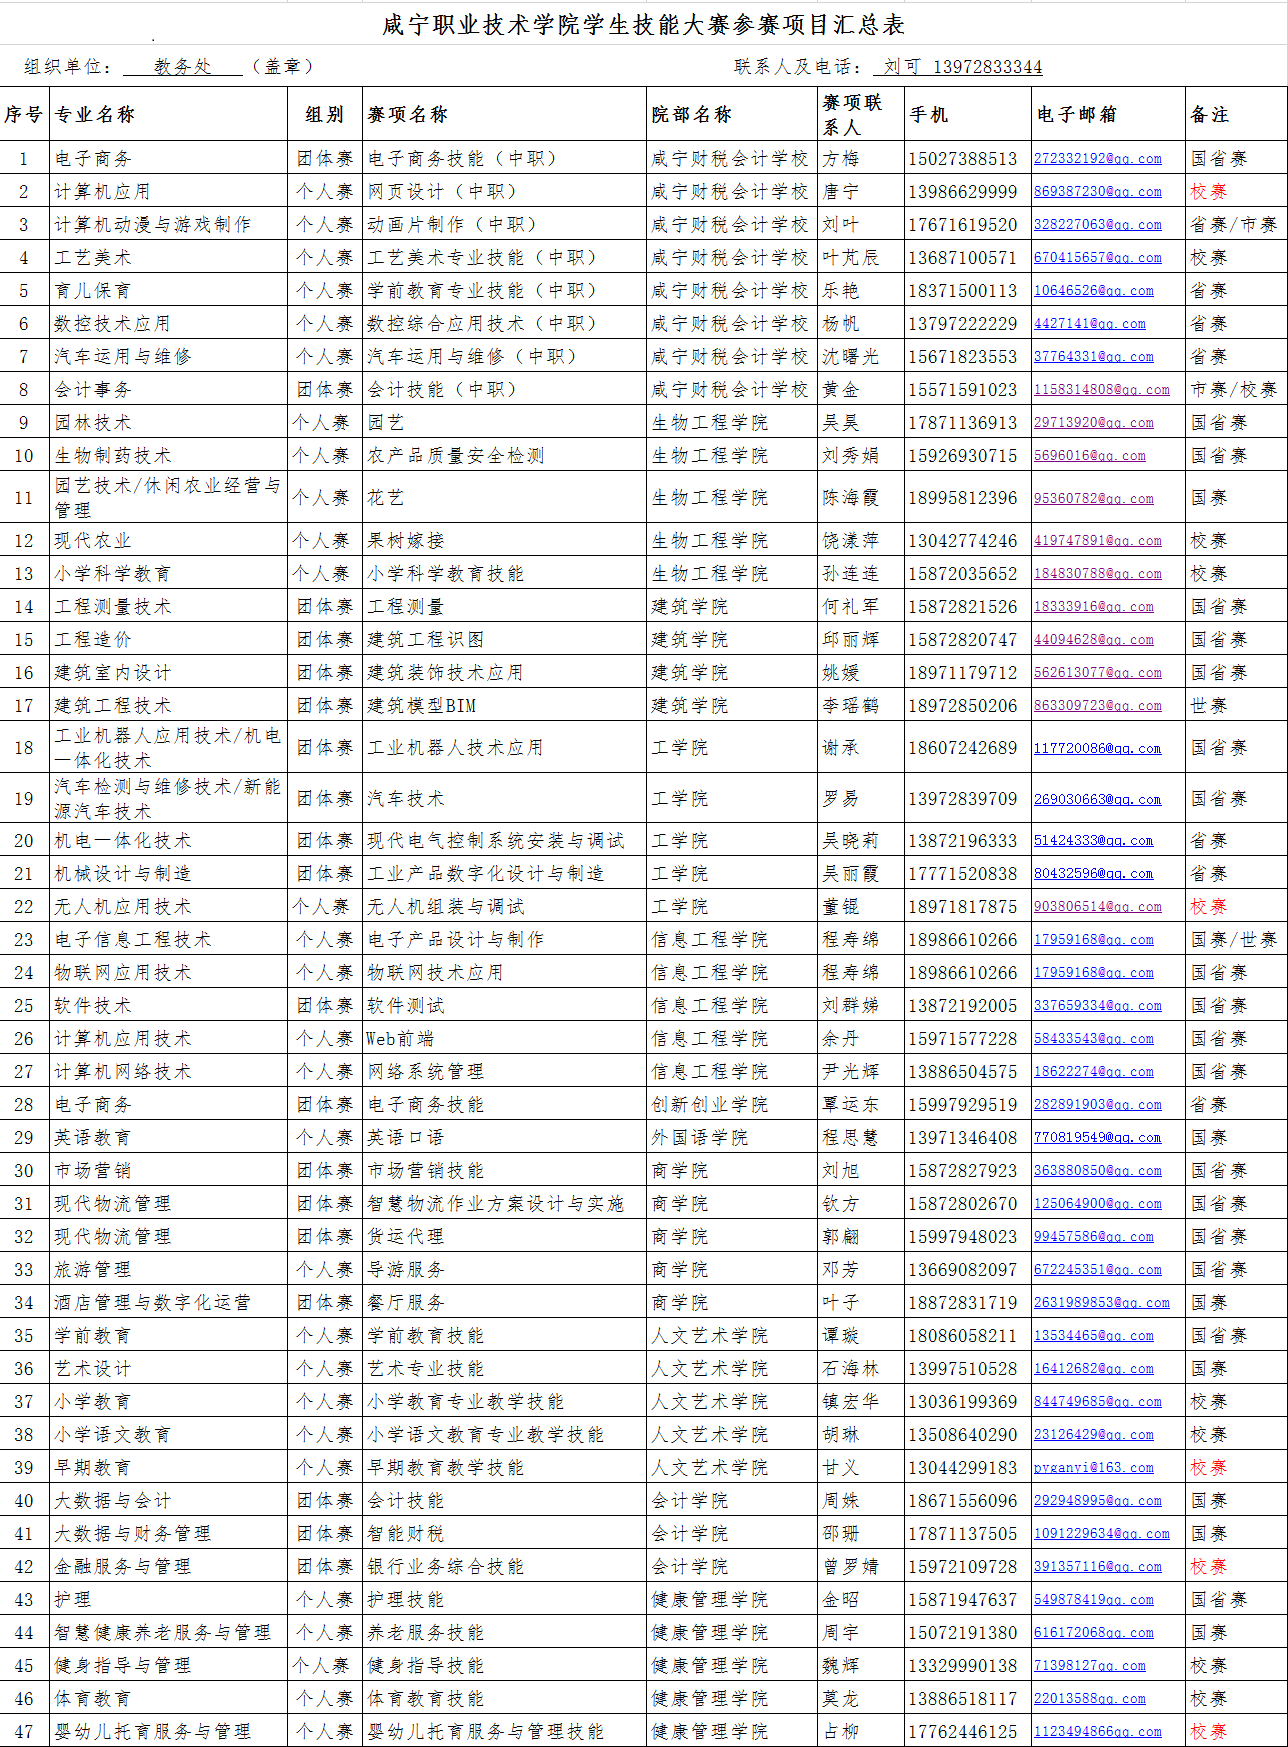Click the table title 咸宁职业技术学院学生技能大赛参赛项目汇总表
This screenshot has width=1288, height=1747.
coord(643,25)
